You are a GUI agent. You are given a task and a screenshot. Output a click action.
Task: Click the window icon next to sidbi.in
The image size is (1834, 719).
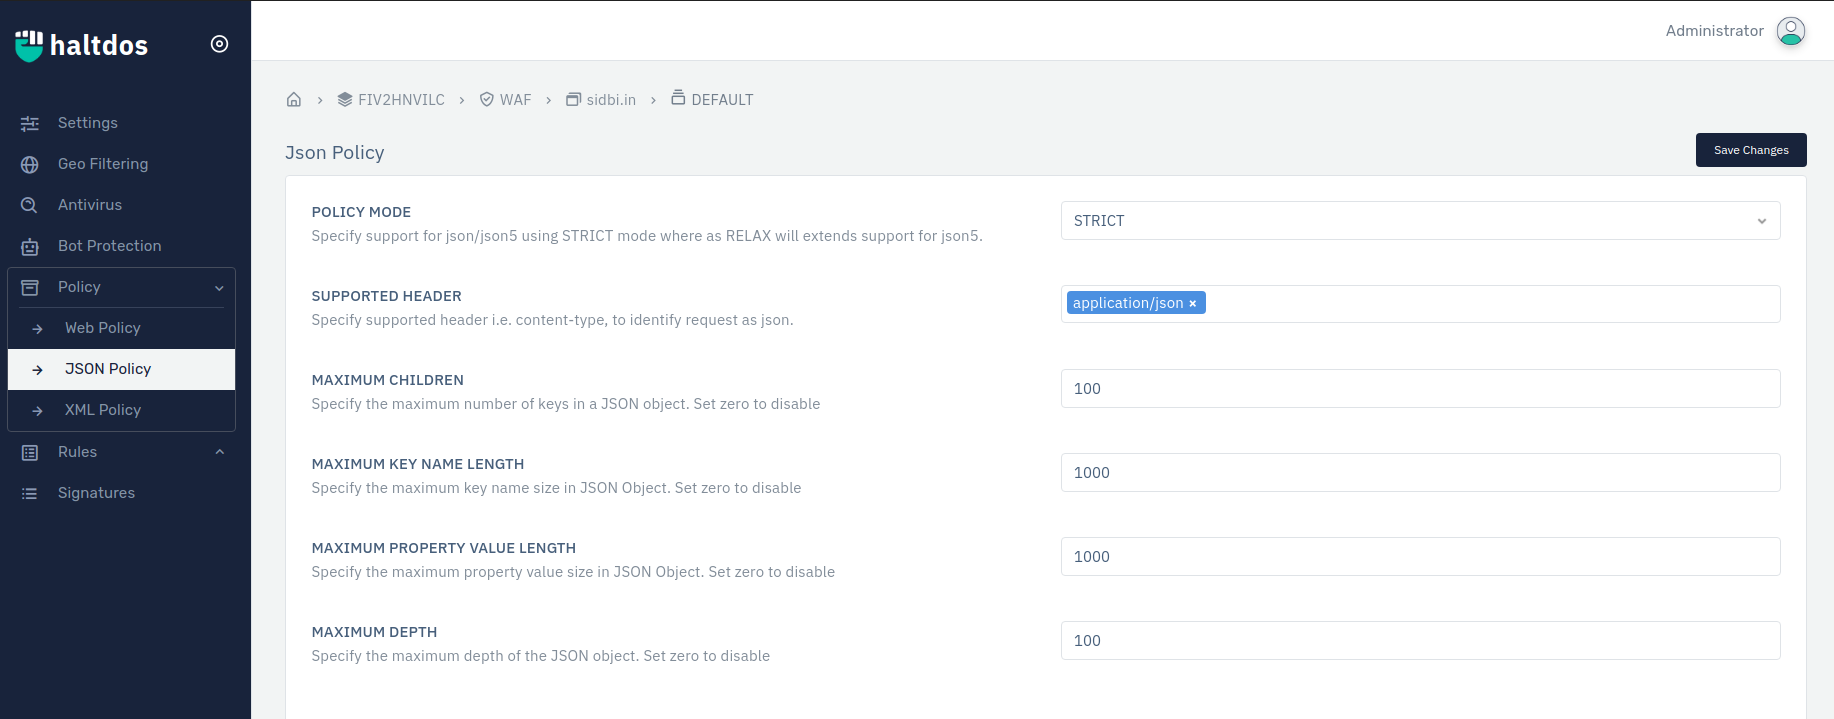574,99
